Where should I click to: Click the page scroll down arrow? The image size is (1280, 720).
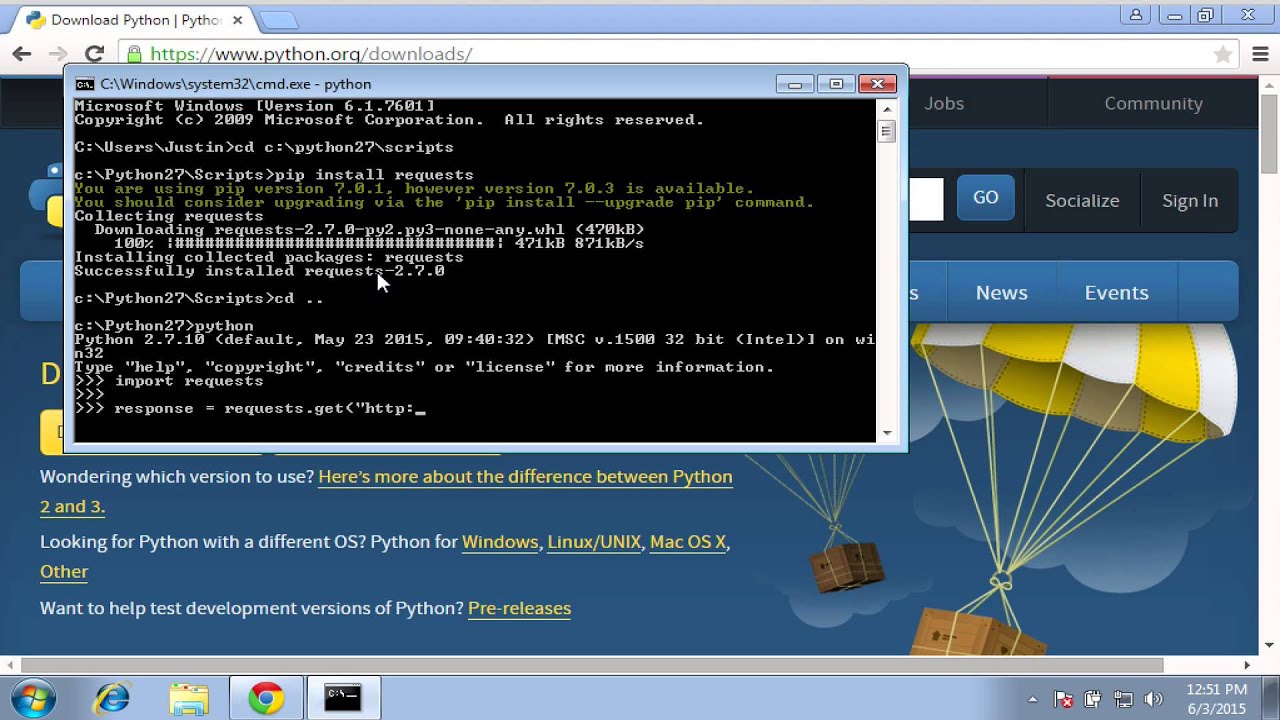(1269, 646)
